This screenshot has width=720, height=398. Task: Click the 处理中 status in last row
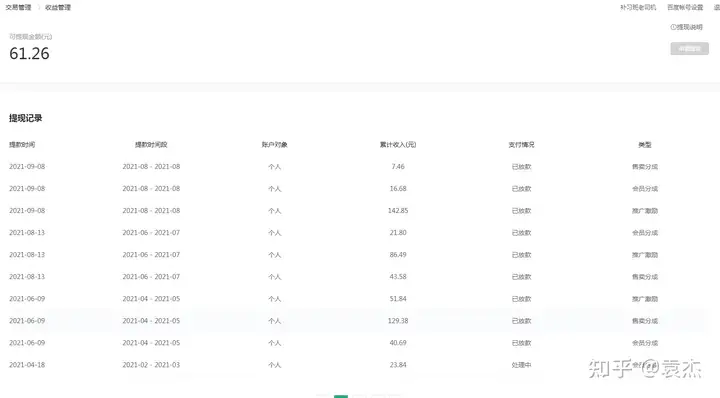pos(521,365)
